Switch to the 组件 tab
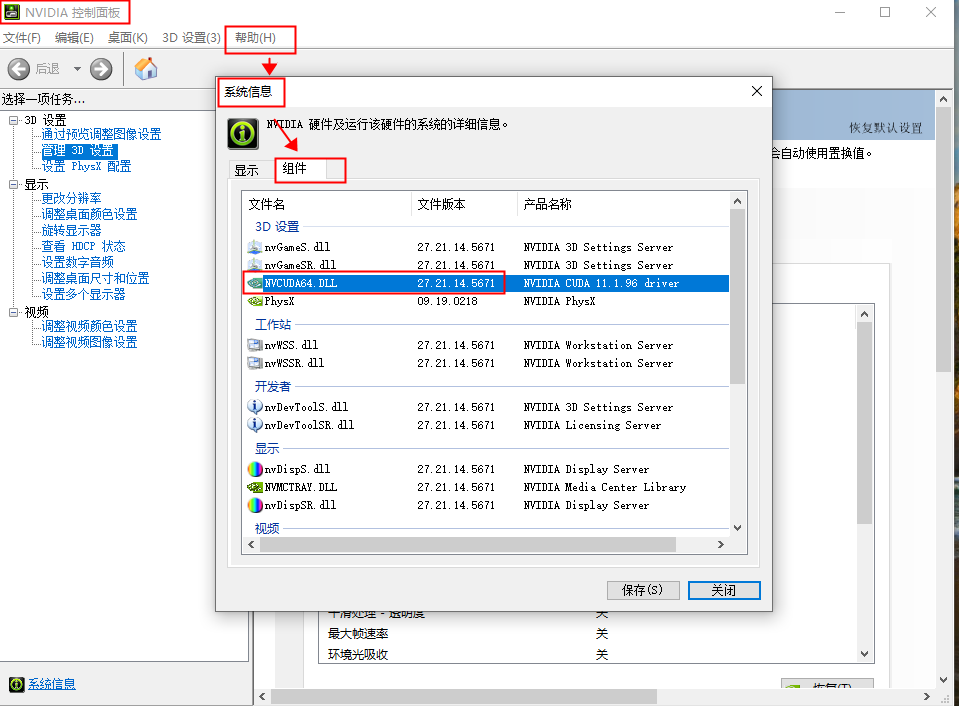This screenshot has height=706, width=959. (295, 168)
